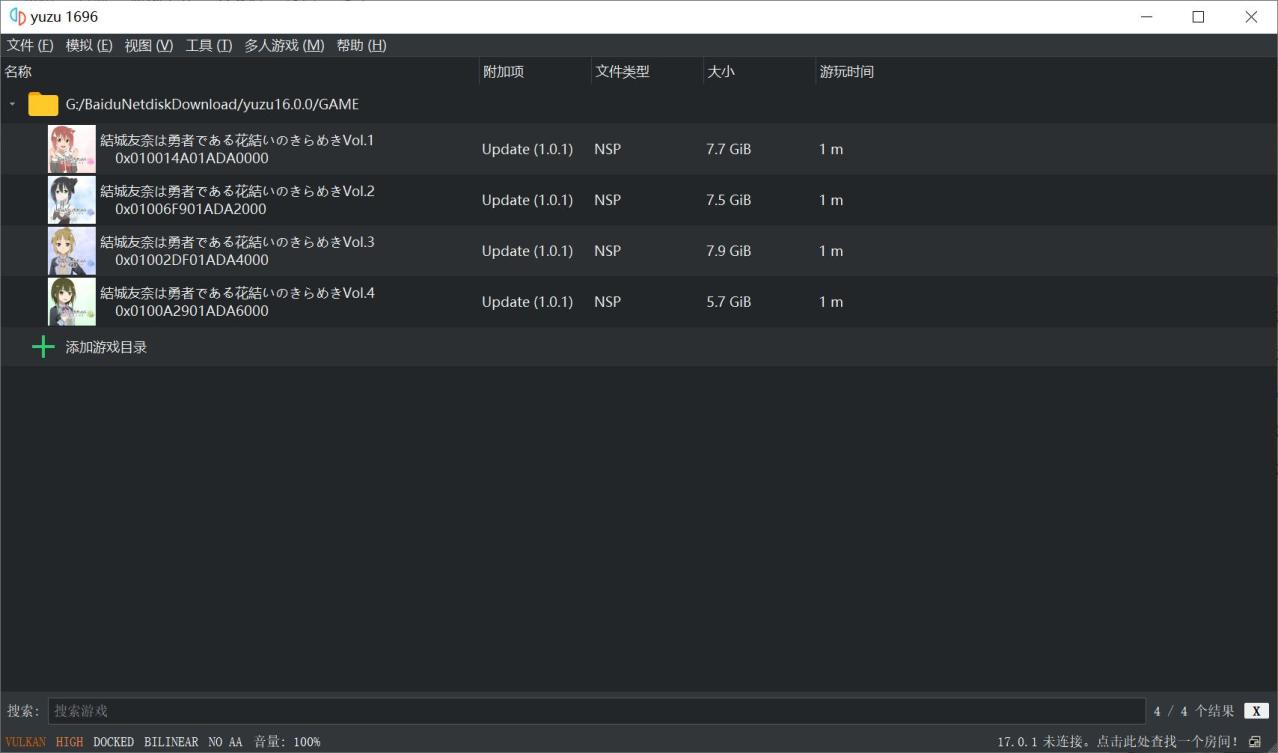Collapse the G:/BaiduNetdiskDownload game folder arrow
The width and height of the screenshot is (1278, 753).
tap(12, 104)
